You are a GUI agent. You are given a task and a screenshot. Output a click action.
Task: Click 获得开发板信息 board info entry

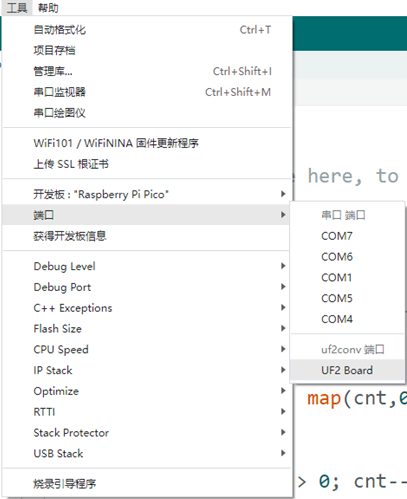[x=146, y=236]
